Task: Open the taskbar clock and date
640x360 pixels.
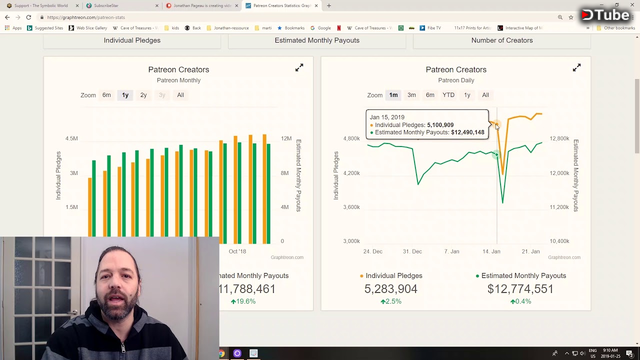Action: click(610, 353)
